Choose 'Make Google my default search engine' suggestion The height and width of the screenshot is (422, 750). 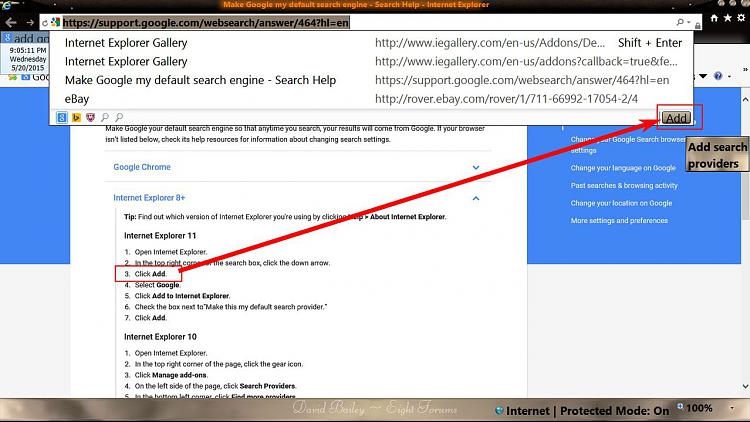tap(371, 80)
